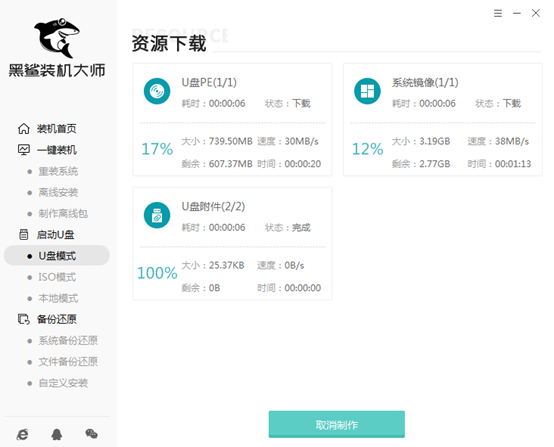
Task: Open the 备份还原 section
Action: point(57,319)
